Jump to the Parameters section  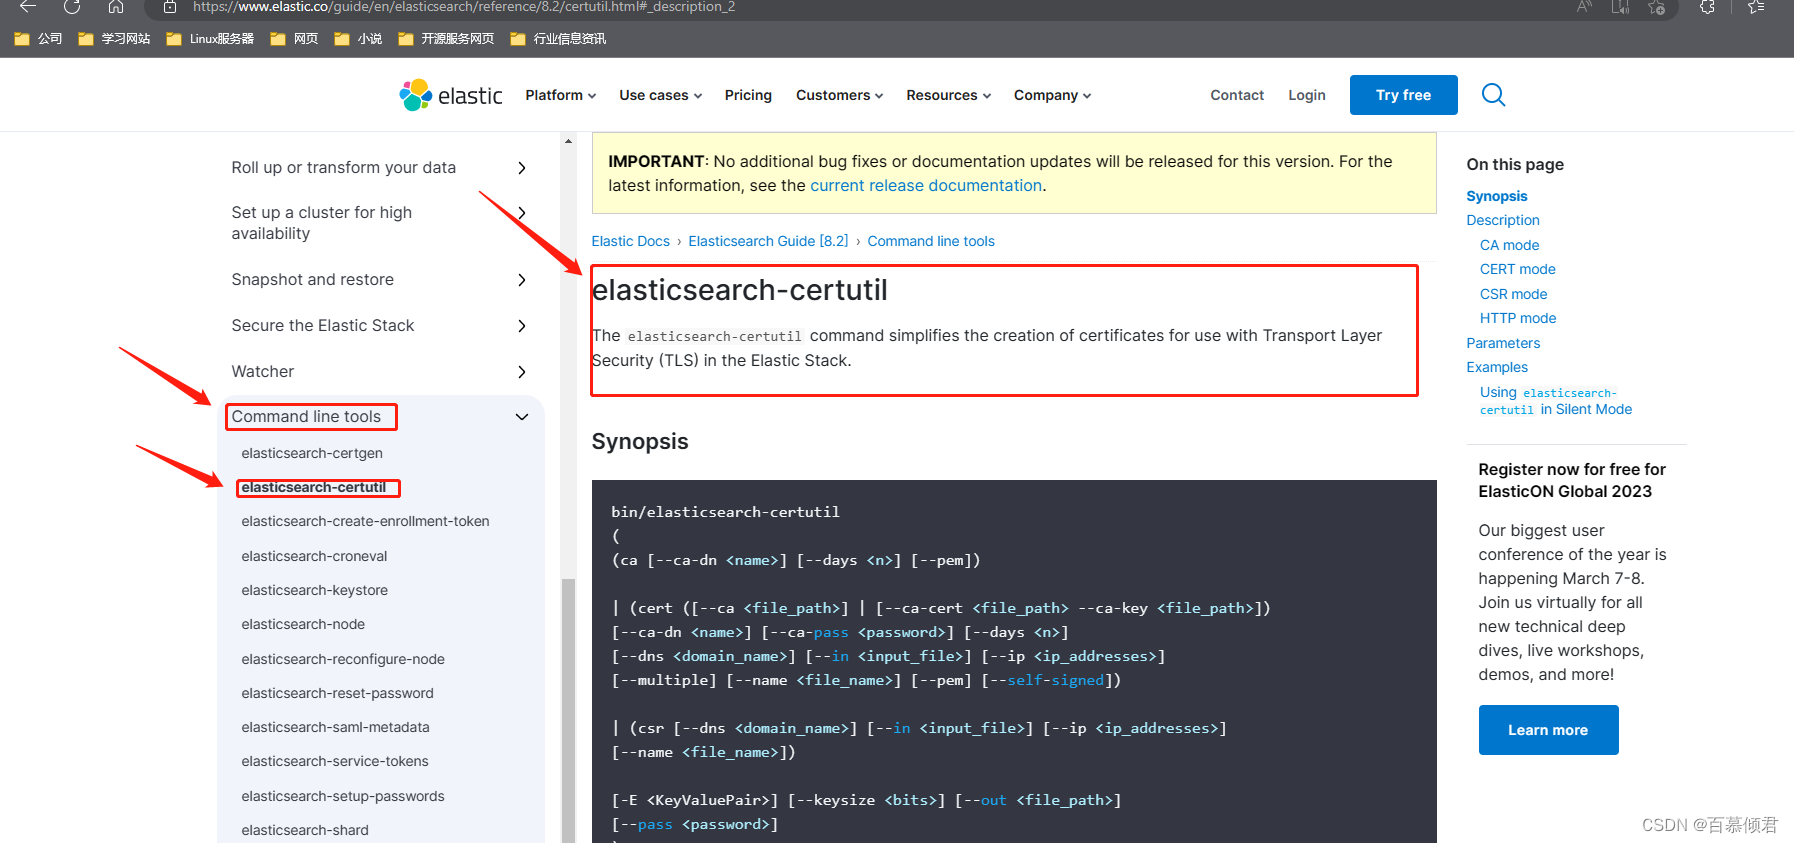click(x=1503, y=343)
